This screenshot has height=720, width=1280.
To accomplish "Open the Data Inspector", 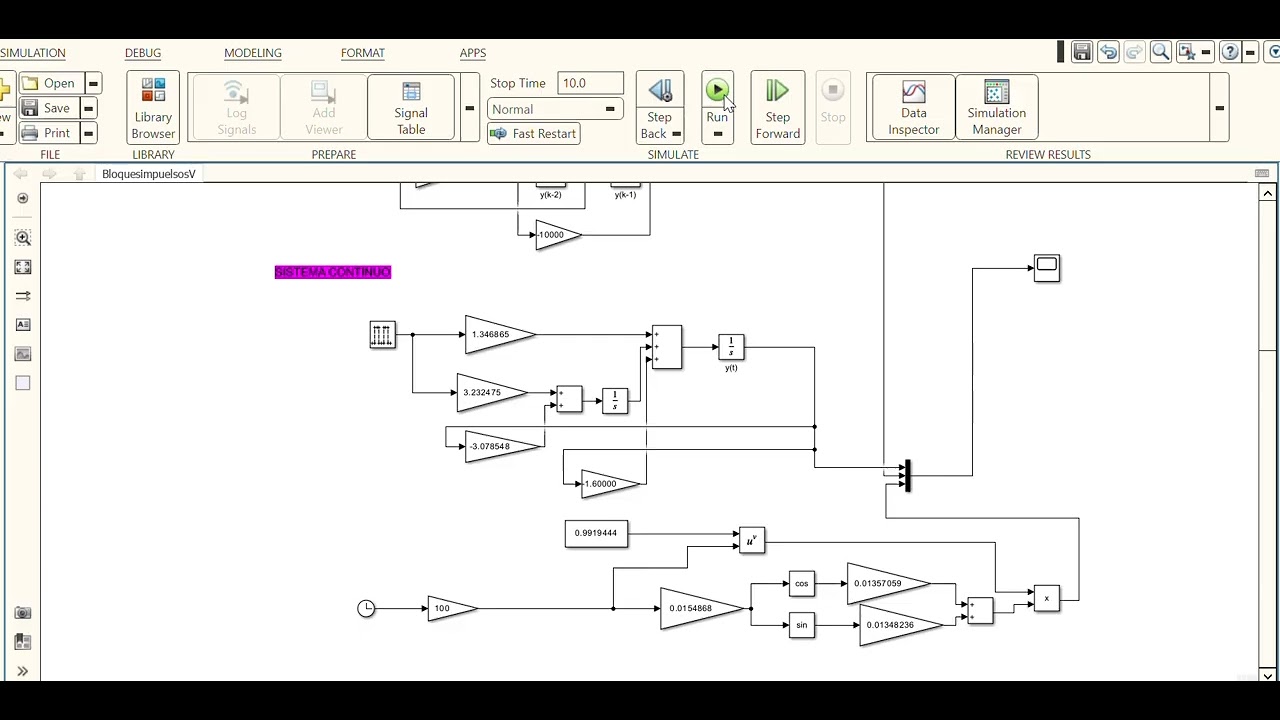I will [x=913, y=108].
